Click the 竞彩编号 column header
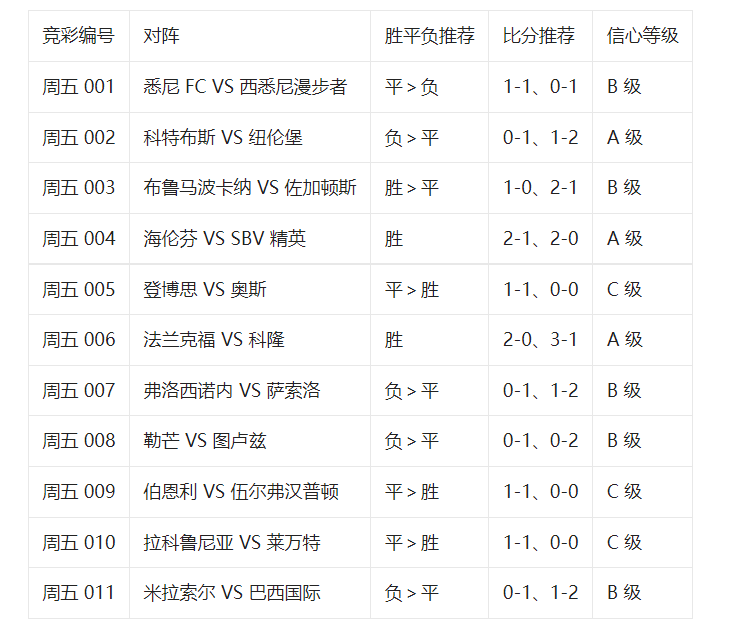The image size is (739, 644). tap(78, 36)
